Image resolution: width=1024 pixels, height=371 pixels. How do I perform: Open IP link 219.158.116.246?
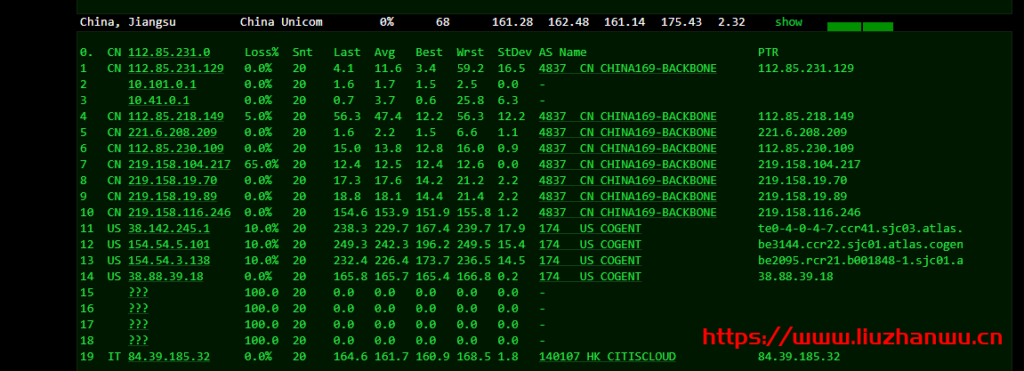coord(180,212)
